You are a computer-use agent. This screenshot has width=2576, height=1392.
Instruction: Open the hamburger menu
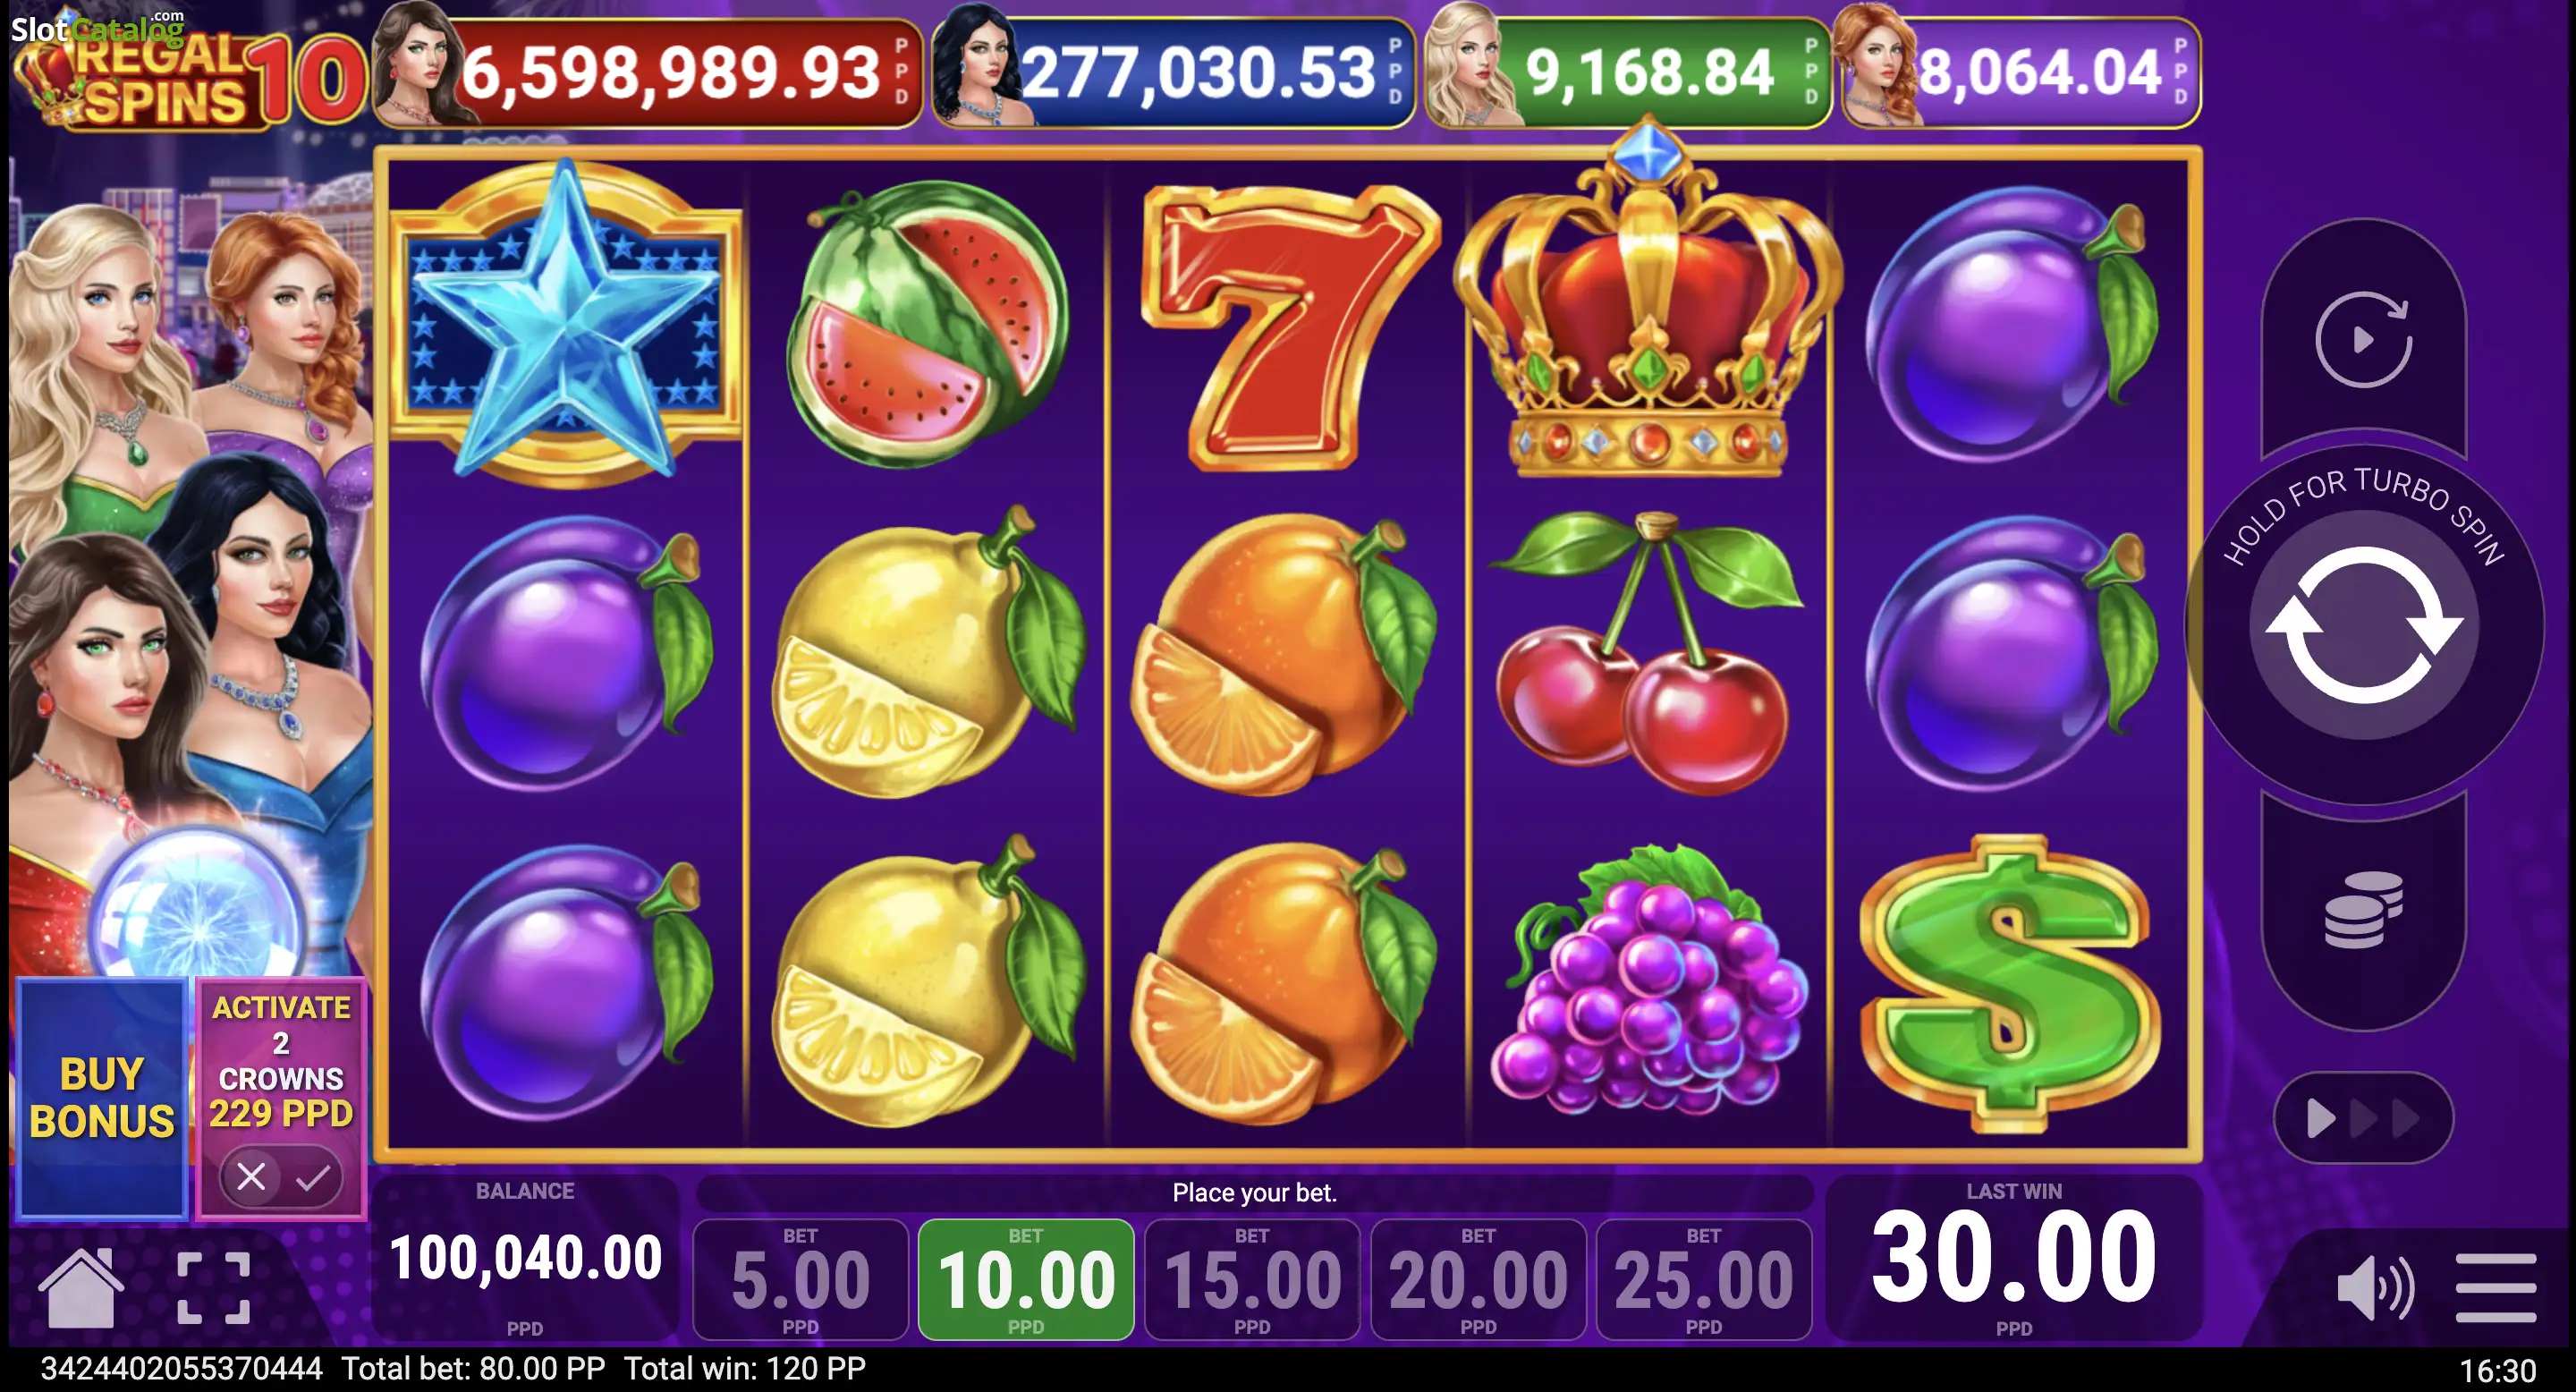pos(2496,1288)
